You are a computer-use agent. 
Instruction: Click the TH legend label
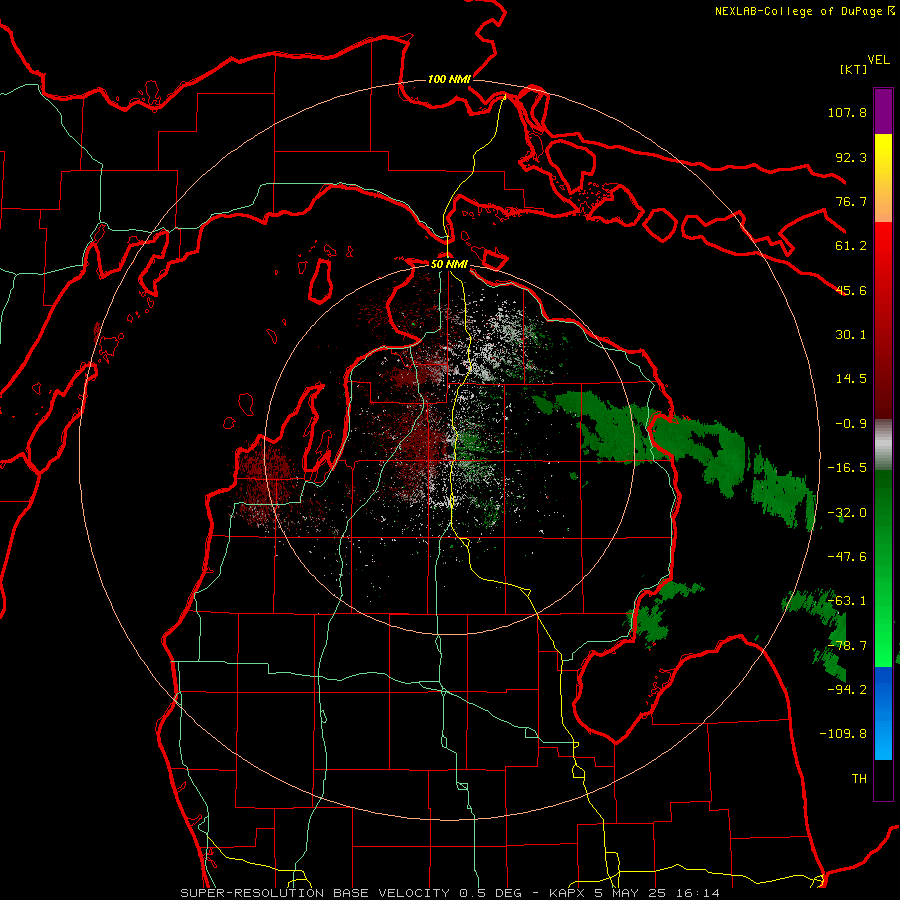coord(859,779)
